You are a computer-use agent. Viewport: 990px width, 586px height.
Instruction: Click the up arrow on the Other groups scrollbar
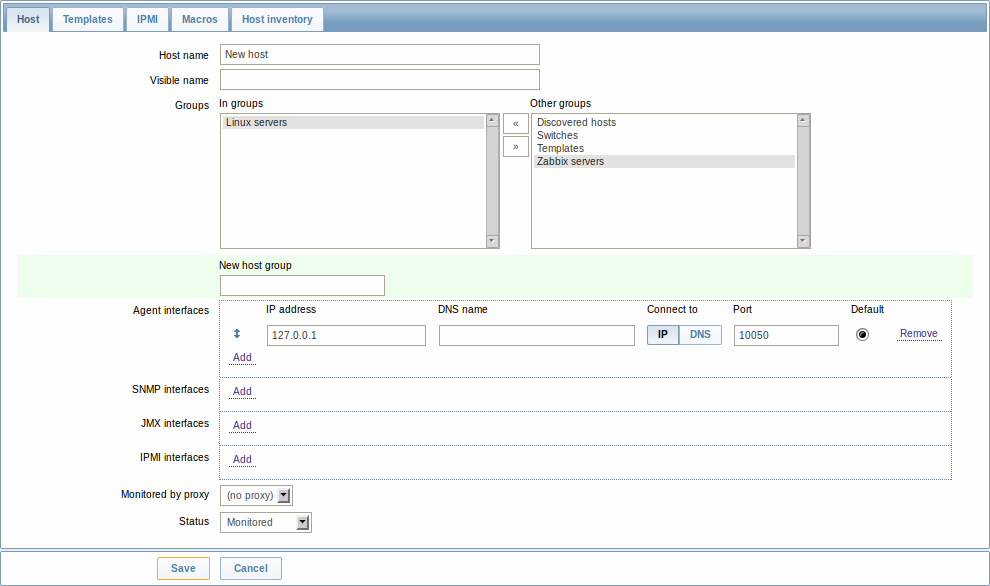[x=803, y=118]
